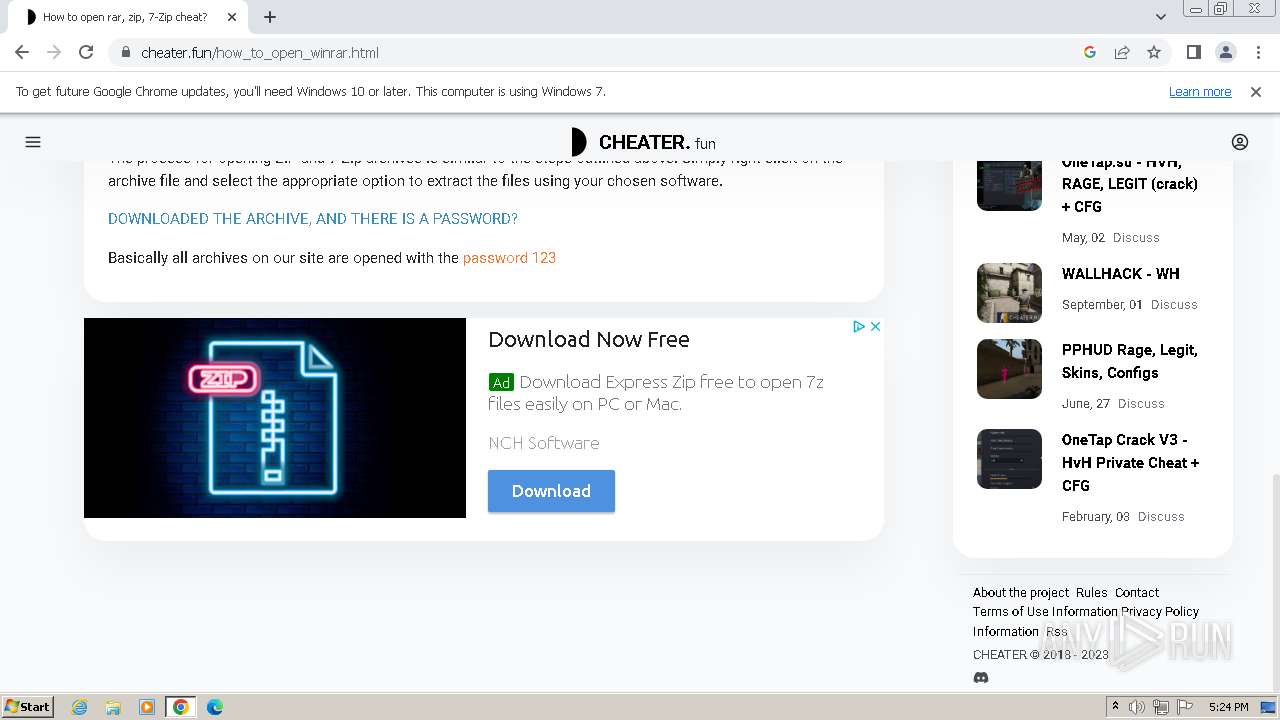Viewport: 1280px width, 720px height.
Task: Open the Google search icon in address bar
Action: (1090, 52)
